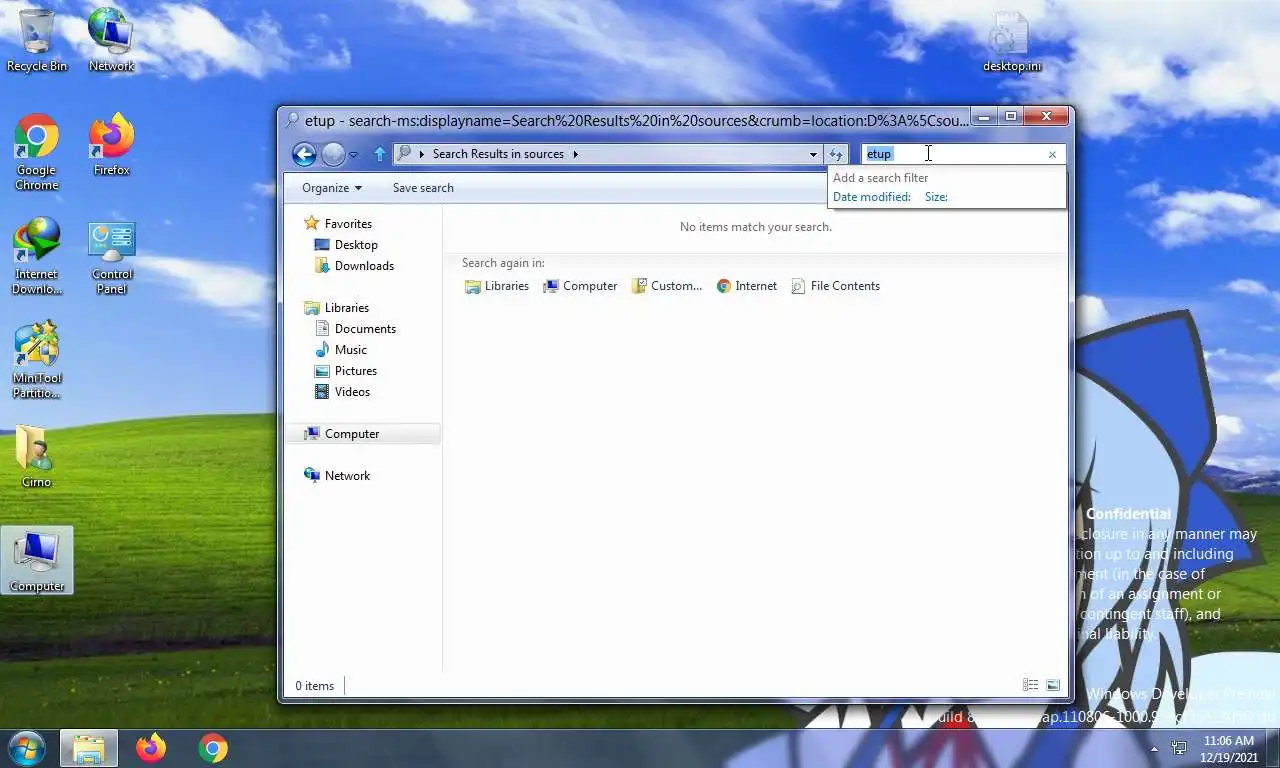Open the Start menu orb
The height and width of the screenshot is (768, 1280).
pos(25,748)
